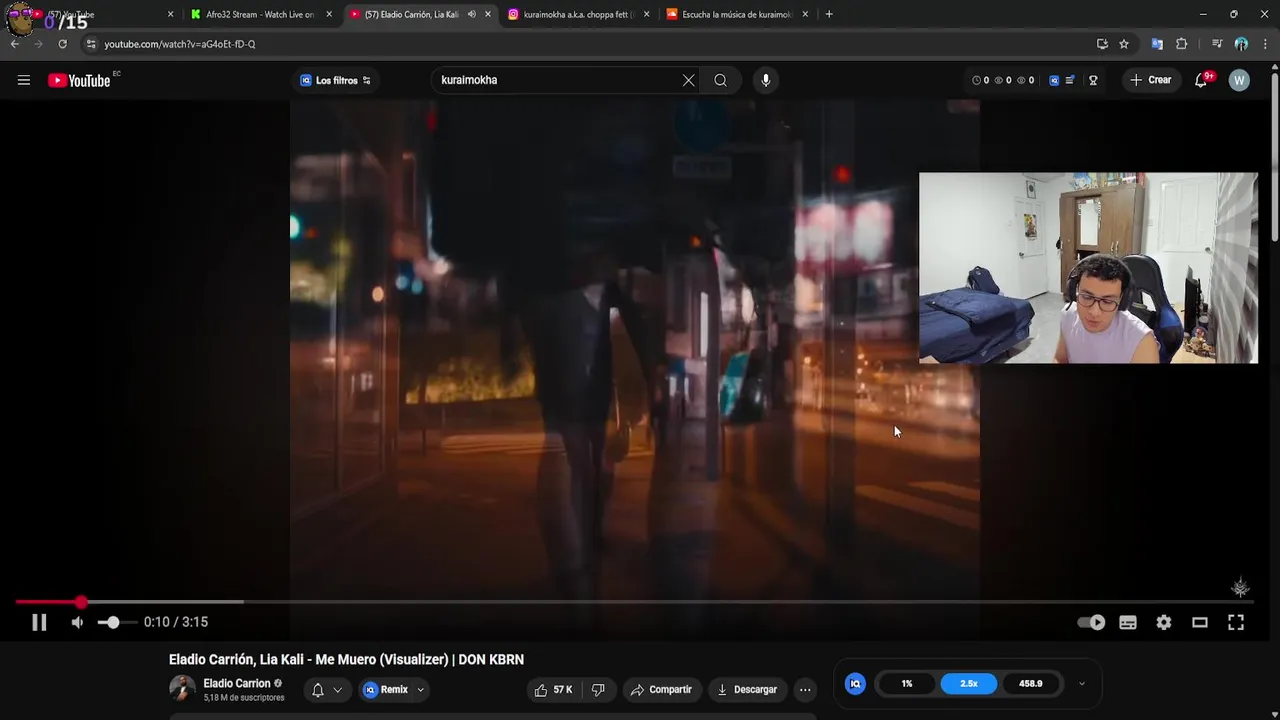Close the kuraimokha Instagram tab
Viewport: 1280px width, 720px height.
coord(646,14)
